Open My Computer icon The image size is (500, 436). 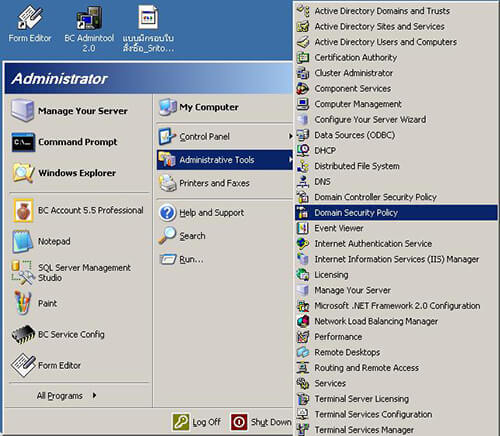pos(167,107)
